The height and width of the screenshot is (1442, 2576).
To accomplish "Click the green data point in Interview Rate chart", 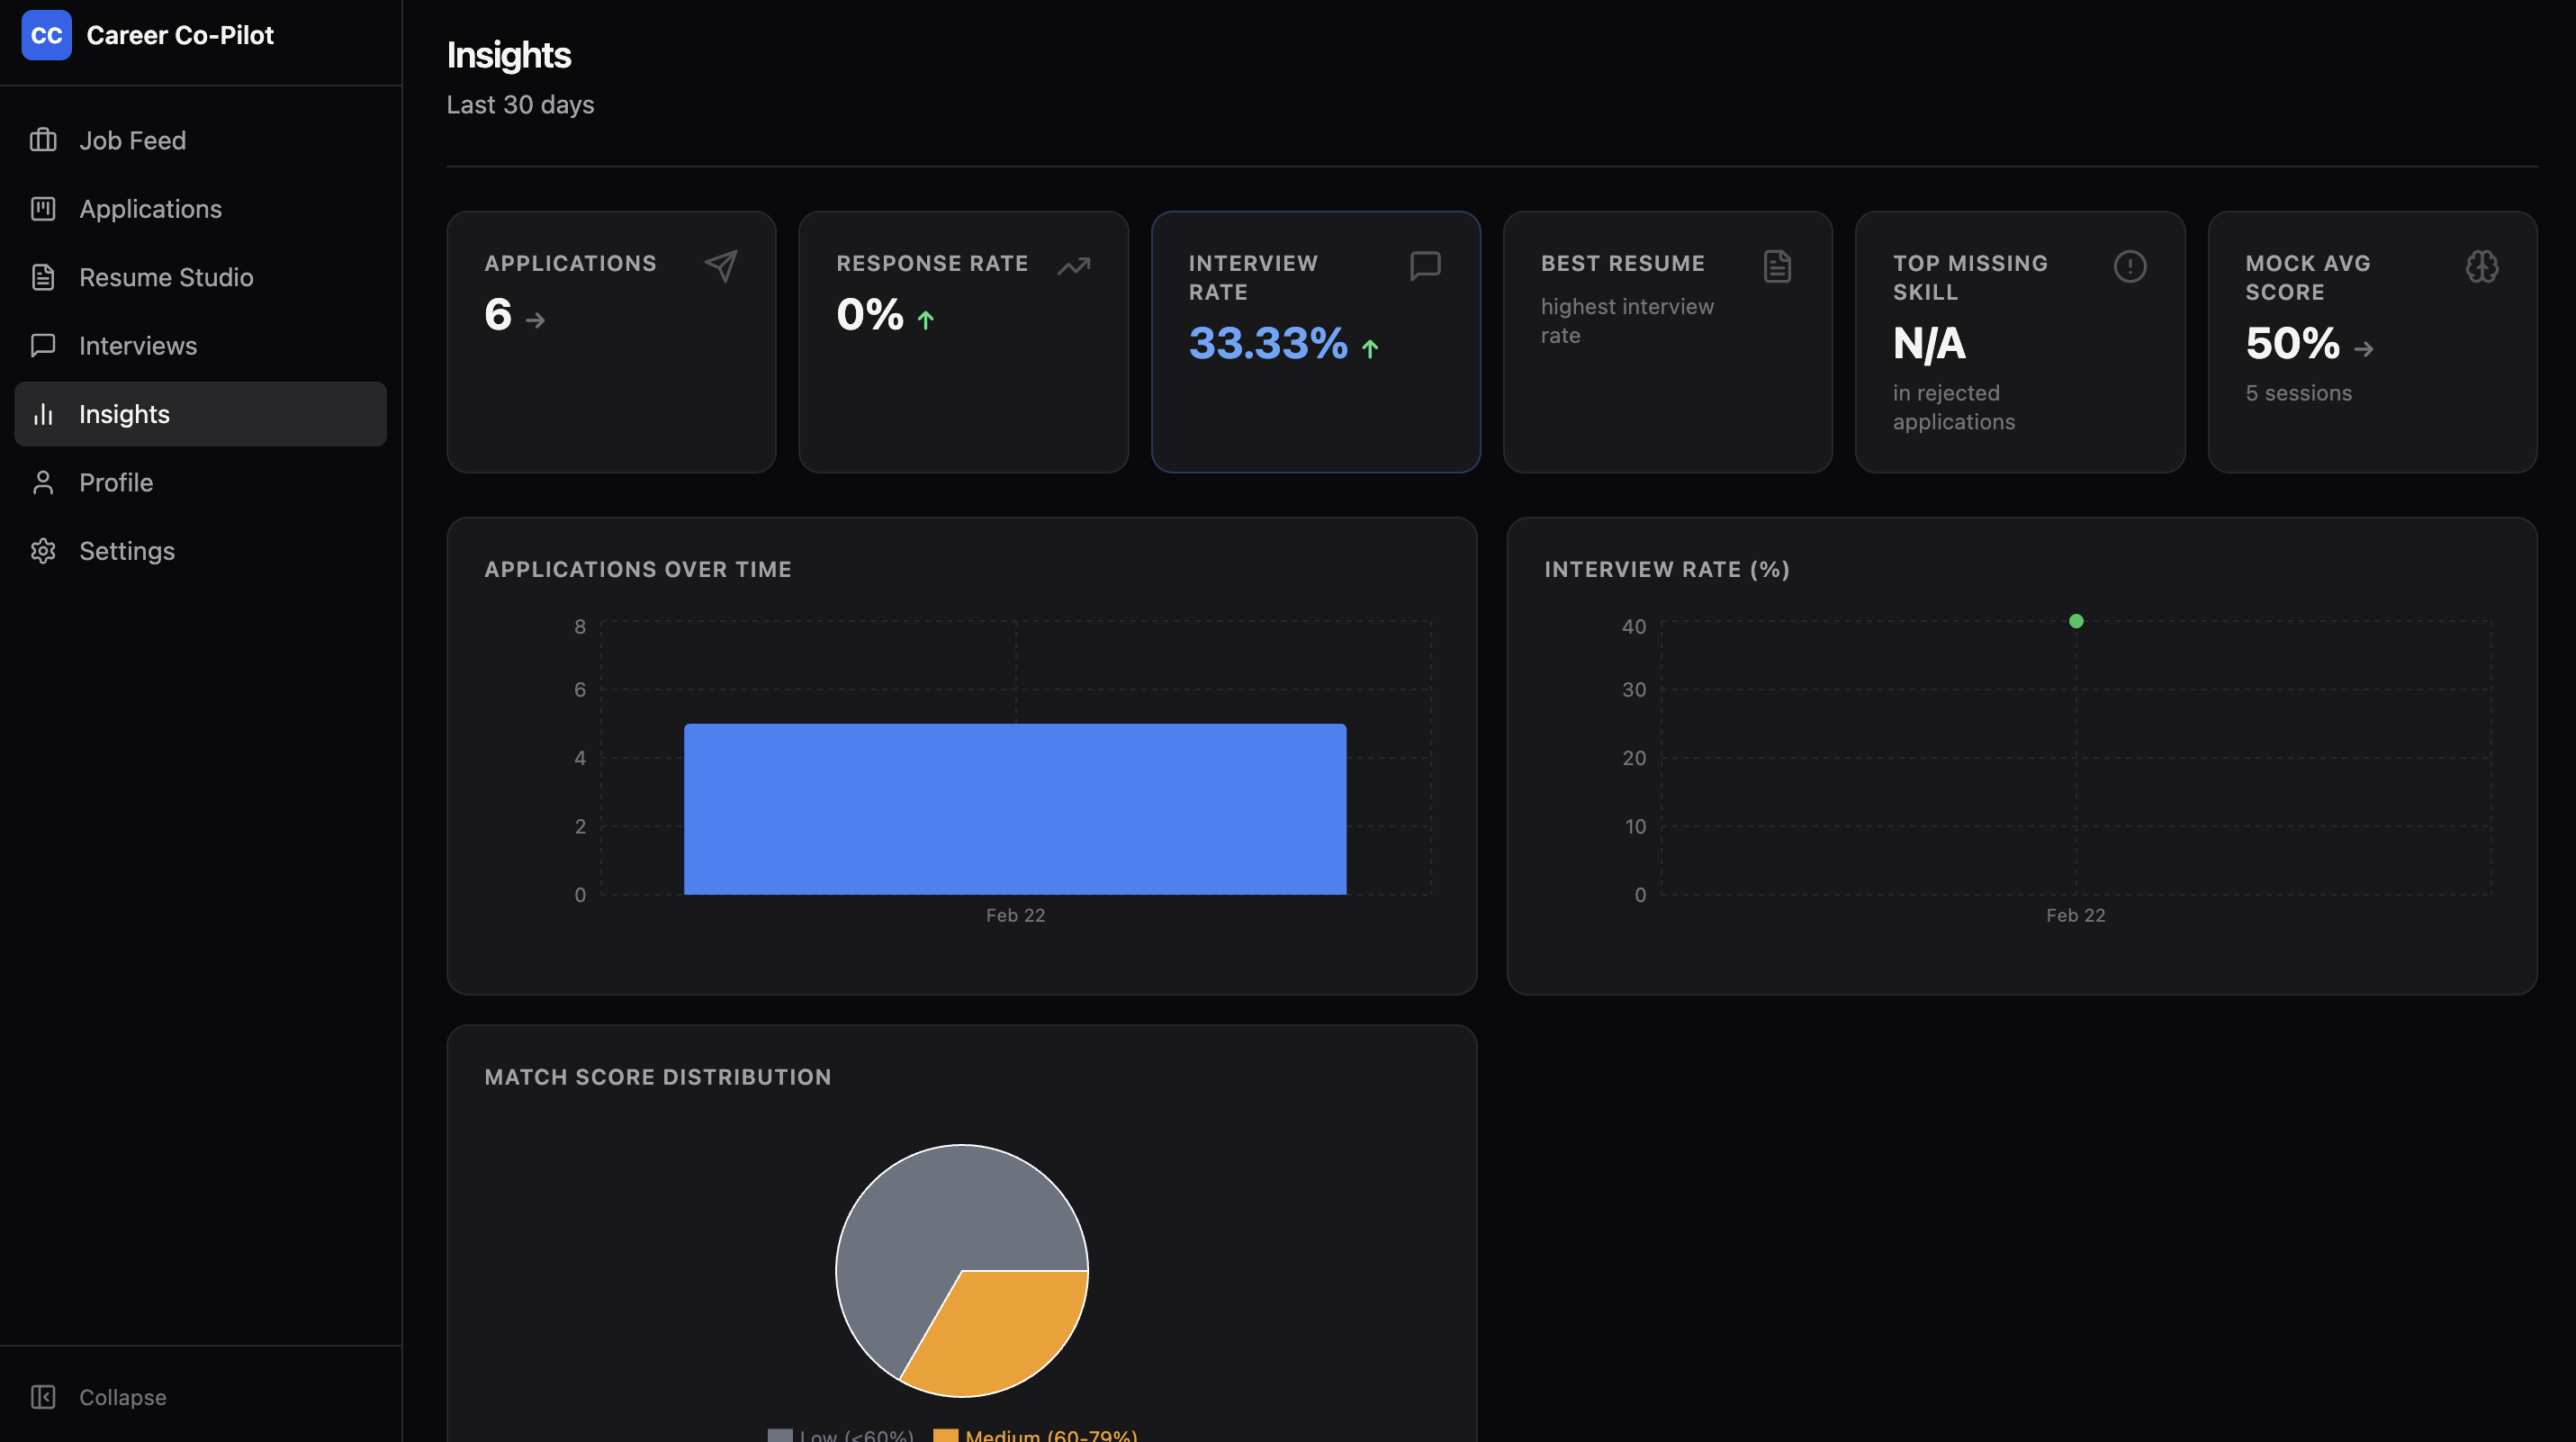I will 2076,621.
